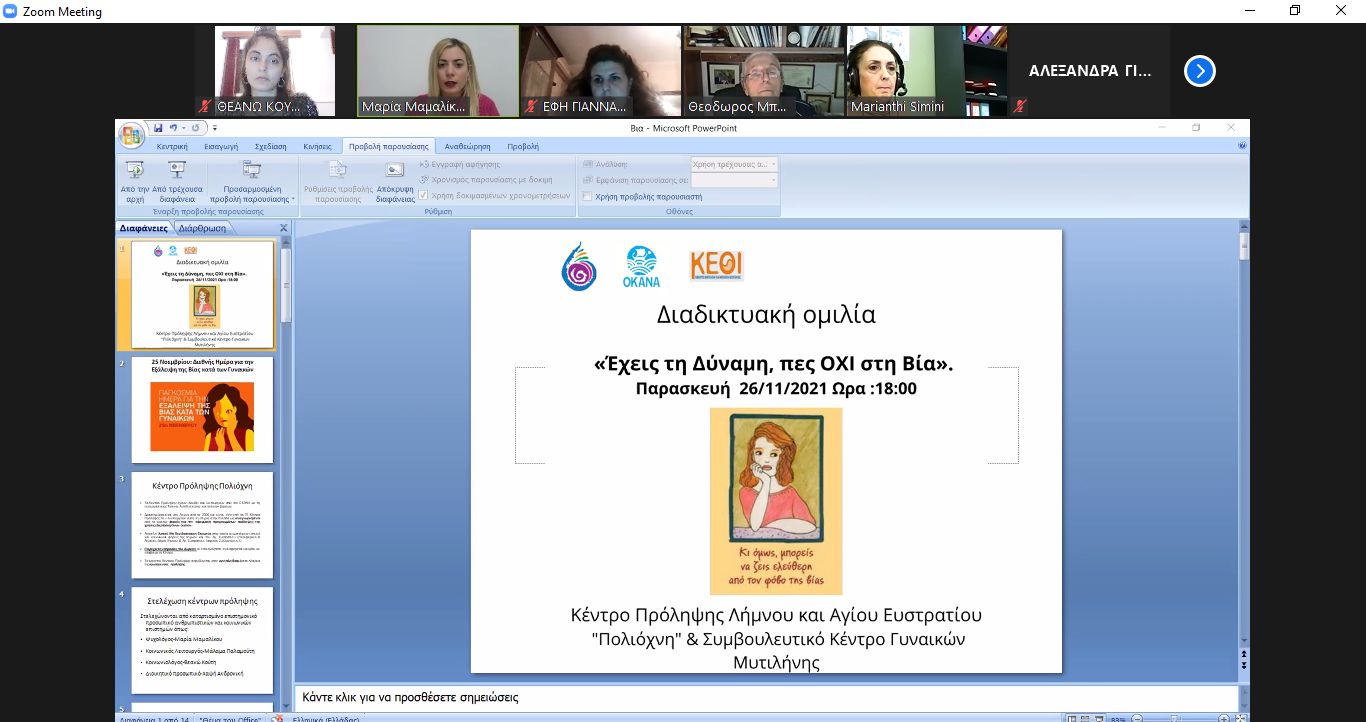The width and height of the screenshot is (1366, 722).
Task: Show next Zoom participants with blue arrow
Action: (1199, 71)
